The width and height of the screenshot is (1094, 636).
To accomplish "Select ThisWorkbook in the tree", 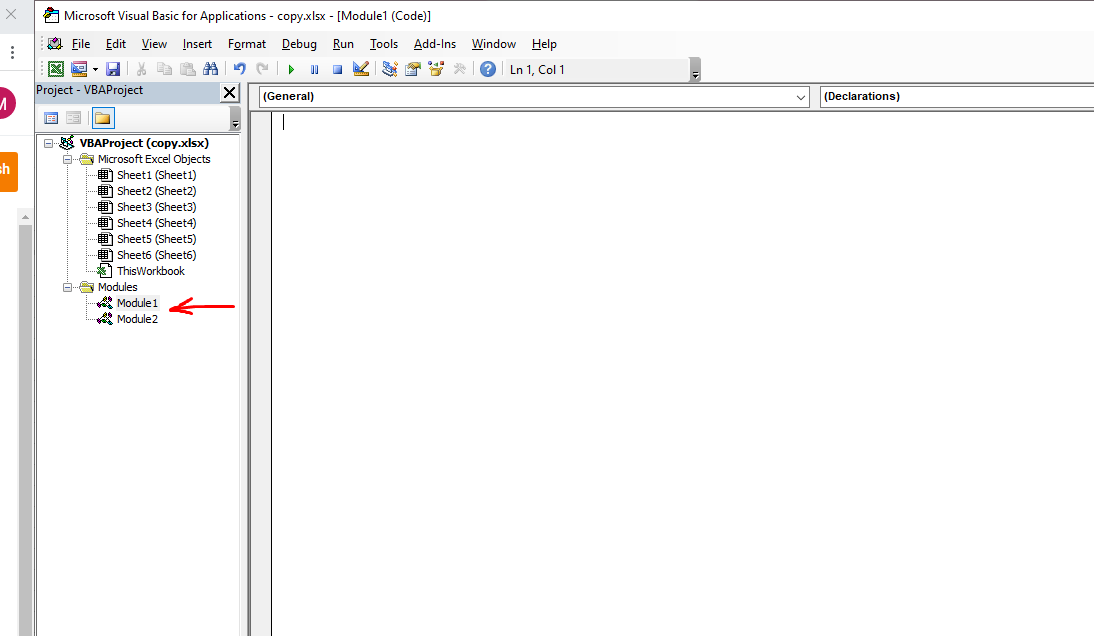I will point(151,271).
